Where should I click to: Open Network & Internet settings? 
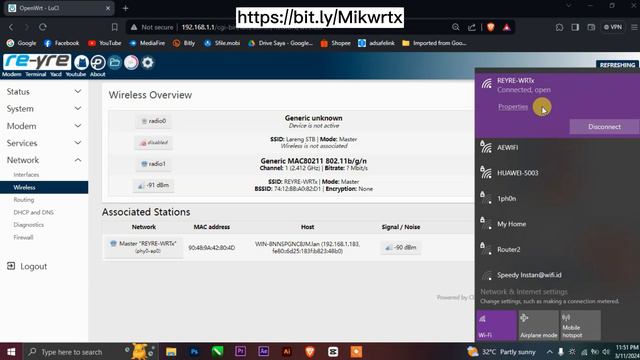click(x=524, y=291)
